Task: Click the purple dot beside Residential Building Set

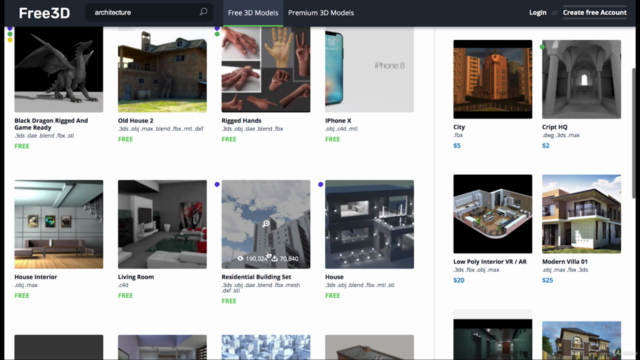Action: [217, 184]
